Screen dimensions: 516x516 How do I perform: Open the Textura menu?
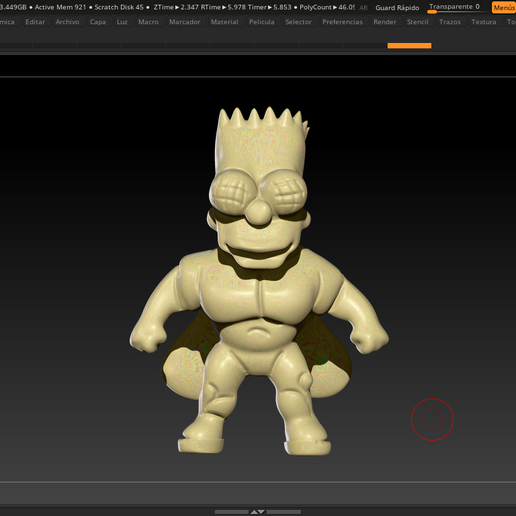[484, 22]
